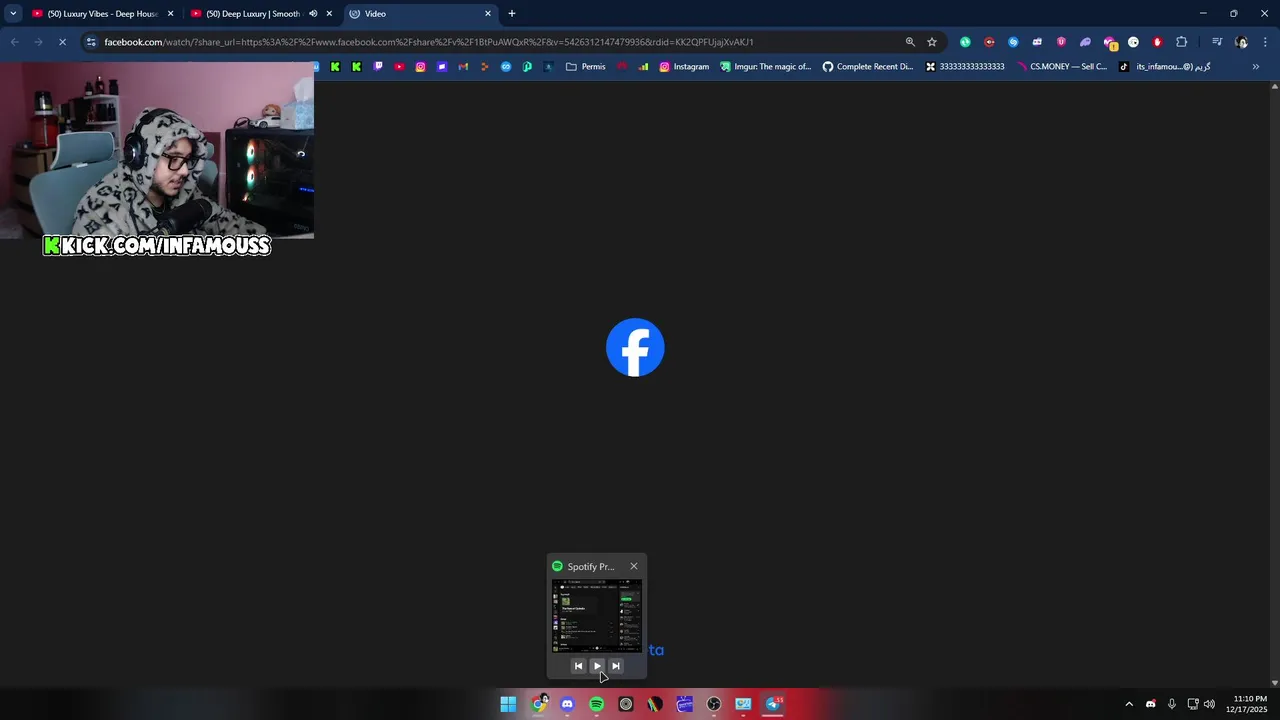The height and width of the screenshot is (720, 1280).
Task: Click the microphone tray icon
Action: click(1171, 704)
